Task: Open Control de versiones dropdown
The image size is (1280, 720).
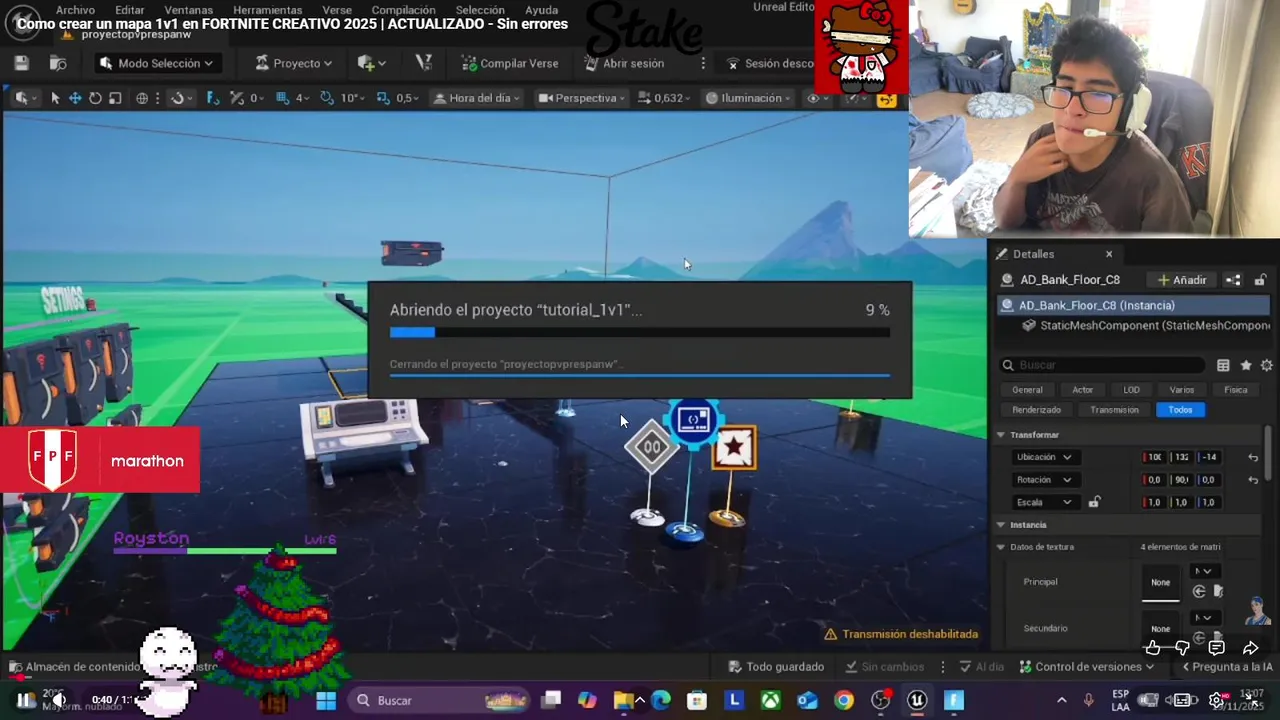Action: point(1086,667)
